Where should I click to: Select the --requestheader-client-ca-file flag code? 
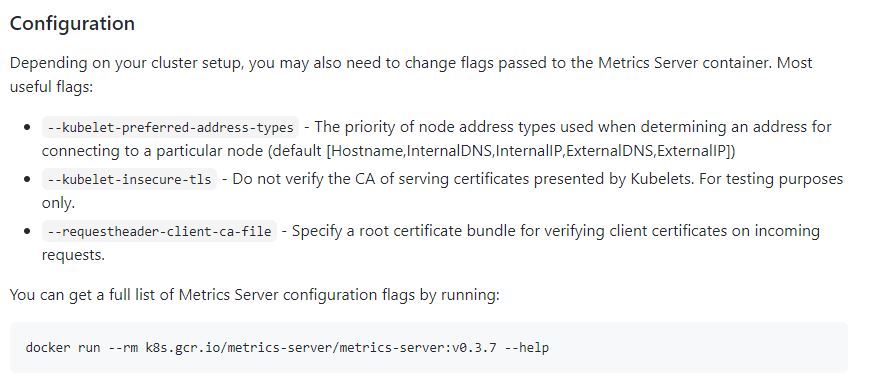coord(159,231)
